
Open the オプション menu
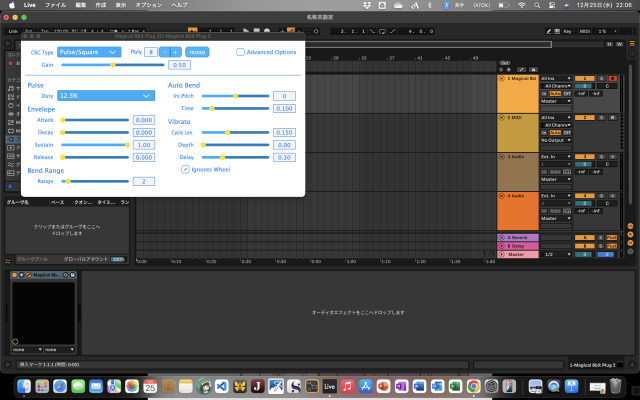point(148,5)
